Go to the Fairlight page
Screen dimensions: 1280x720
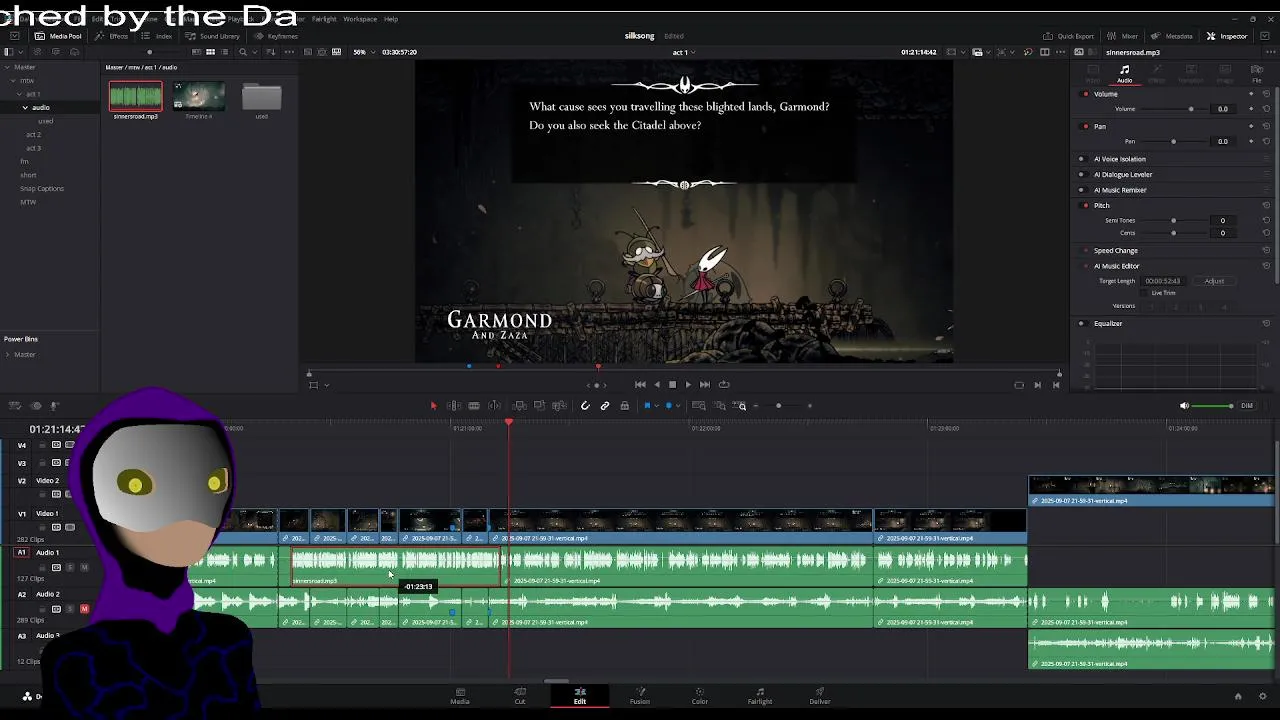(x=760, y=694)
